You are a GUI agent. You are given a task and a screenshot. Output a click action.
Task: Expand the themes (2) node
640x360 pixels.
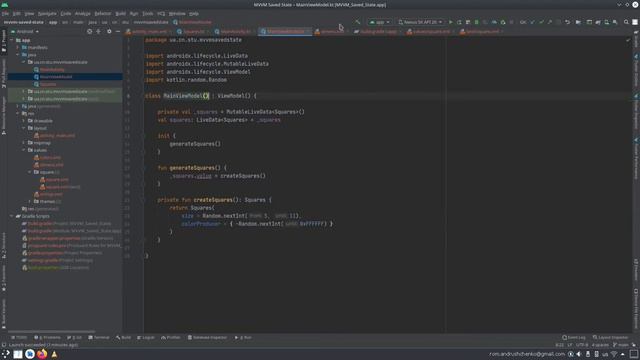[30, 202]
